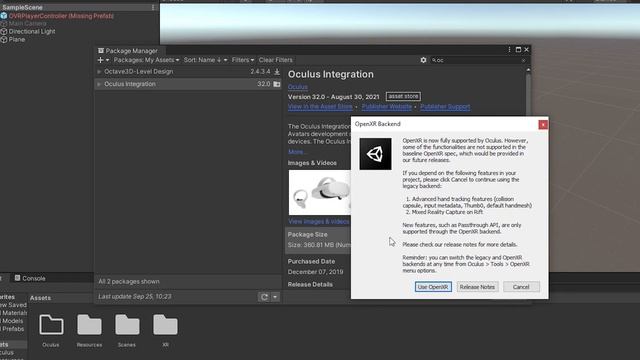Click the SampleScene header in Hierarchy
640x360 pixels.
pos(22,7)
